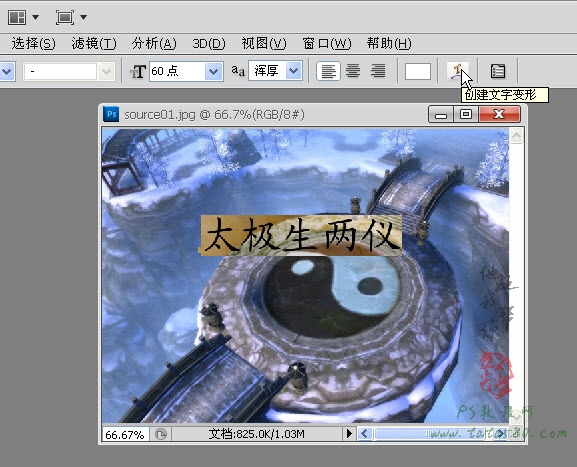Viewport: 577px width, 467px height.
Task: Click the font size field showing 60 点
Action: click(177, 71)
